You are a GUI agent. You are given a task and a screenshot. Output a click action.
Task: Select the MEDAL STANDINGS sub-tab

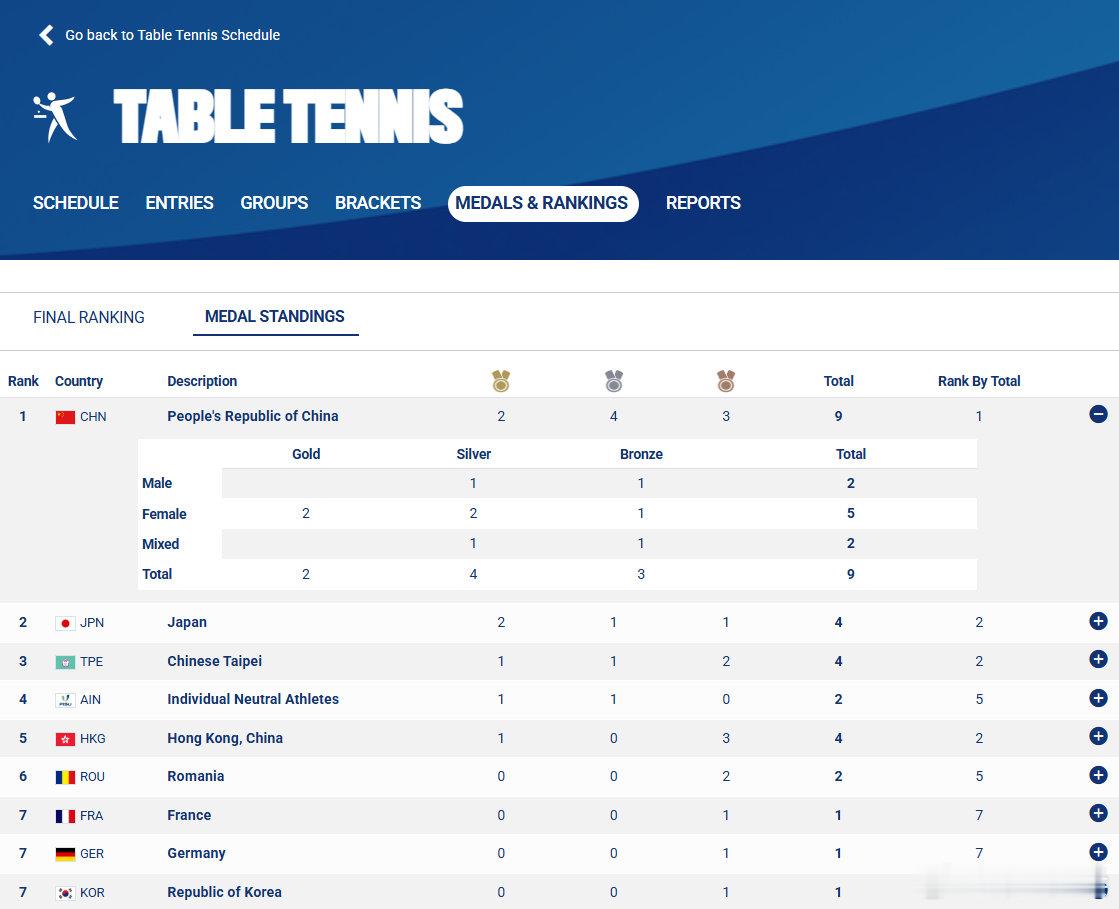(275, 317)
